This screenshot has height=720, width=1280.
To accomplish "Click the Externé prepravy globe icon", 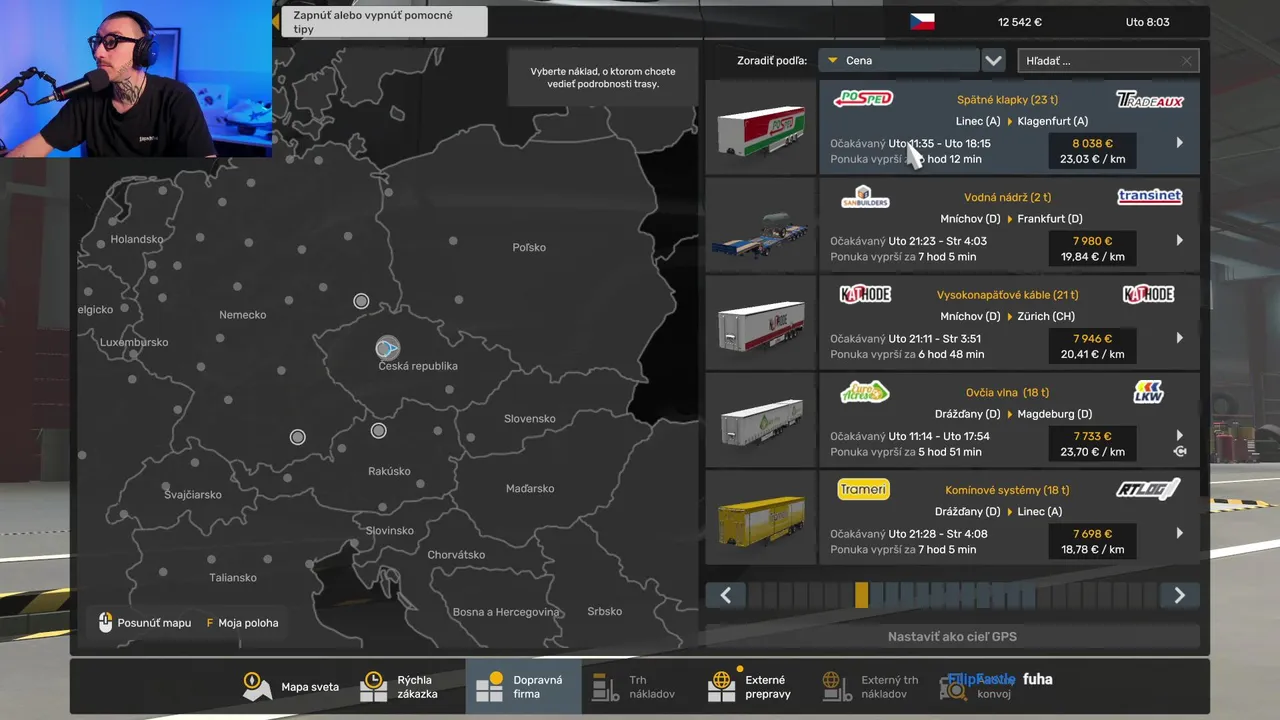I will (x=721, y=686).
